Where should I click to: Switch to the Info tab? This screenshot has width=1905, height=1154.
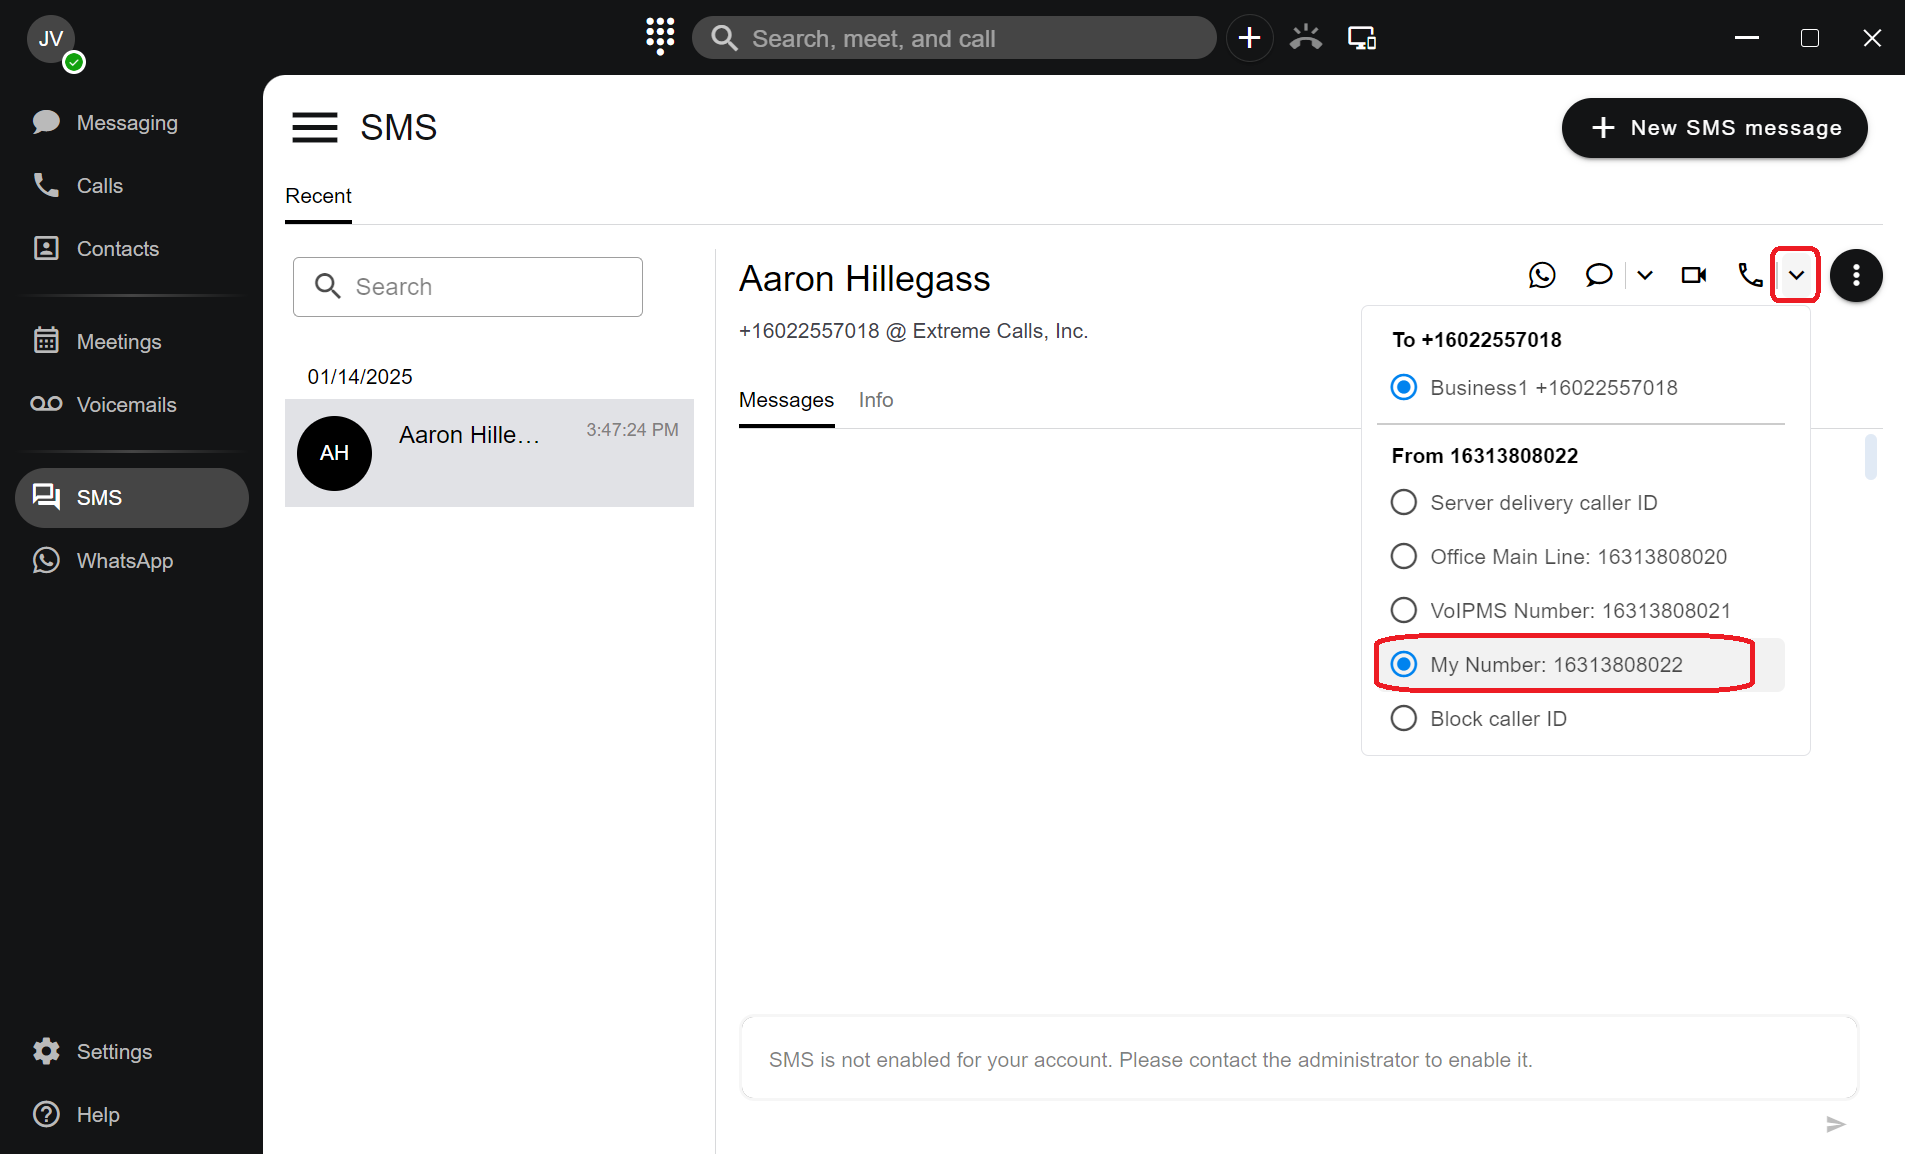pos(875,400)
